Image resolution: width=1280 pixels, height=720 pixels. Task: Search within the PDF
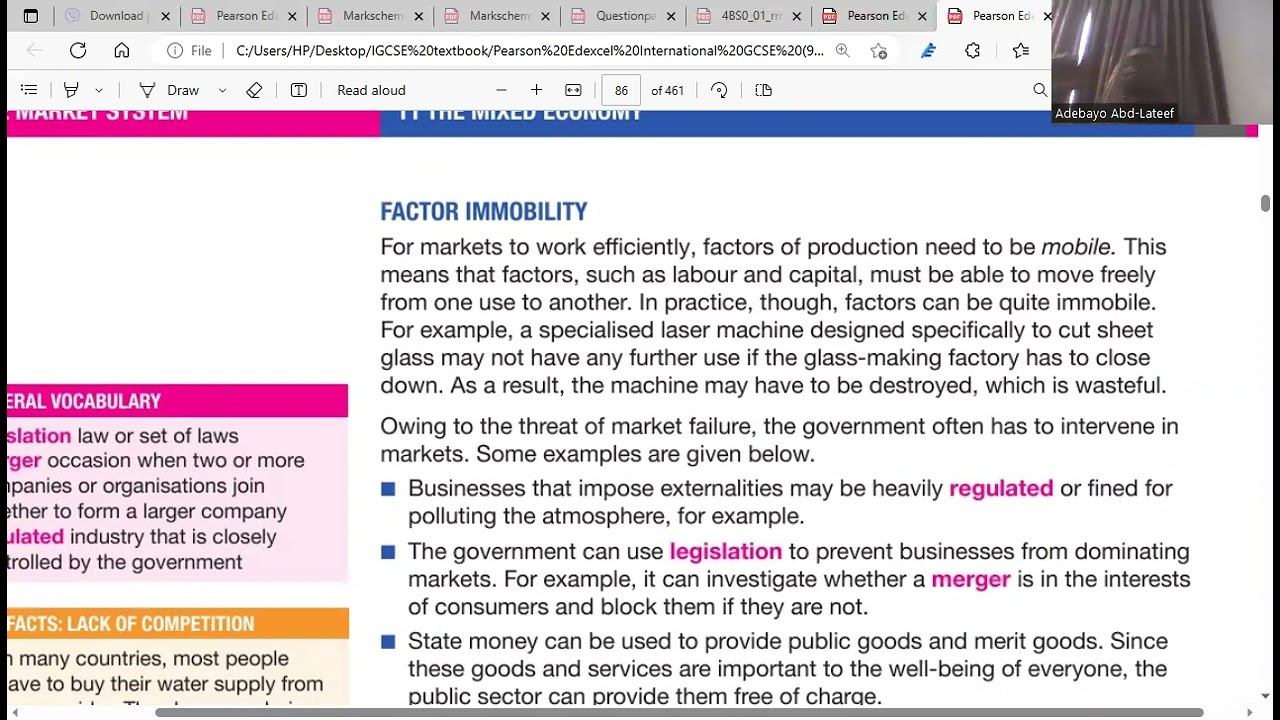click(1040, 90)
